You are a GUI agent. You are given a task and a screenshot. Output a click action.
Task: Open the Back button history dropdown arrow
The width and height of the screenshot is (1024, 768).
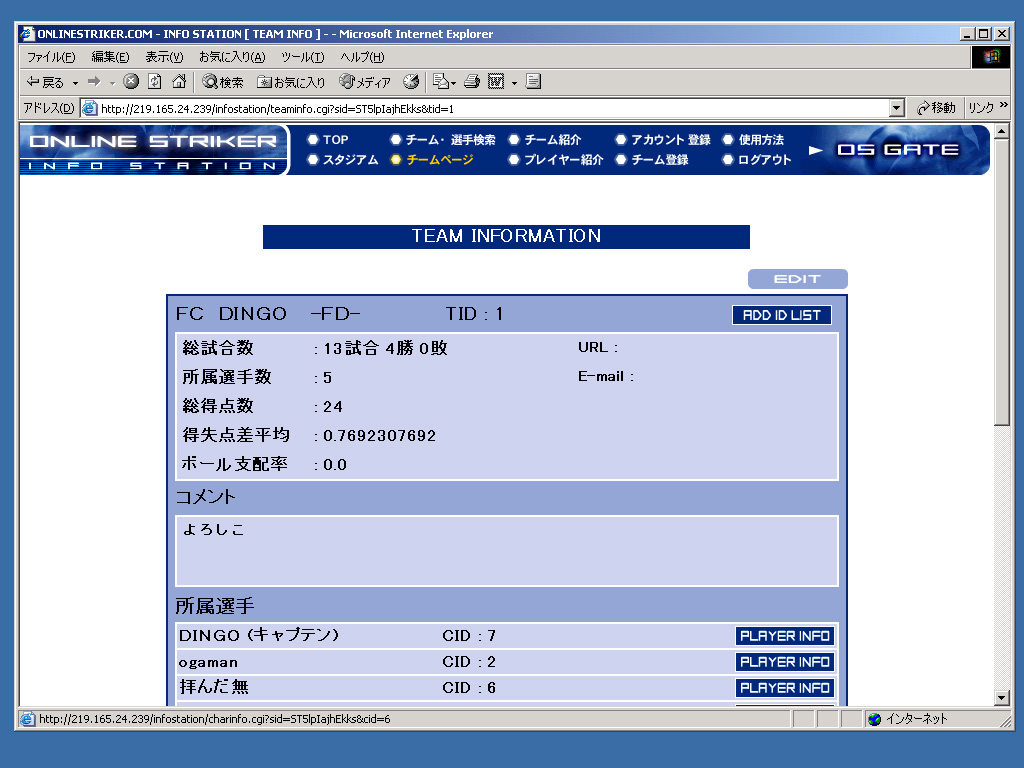click(75, 83)
